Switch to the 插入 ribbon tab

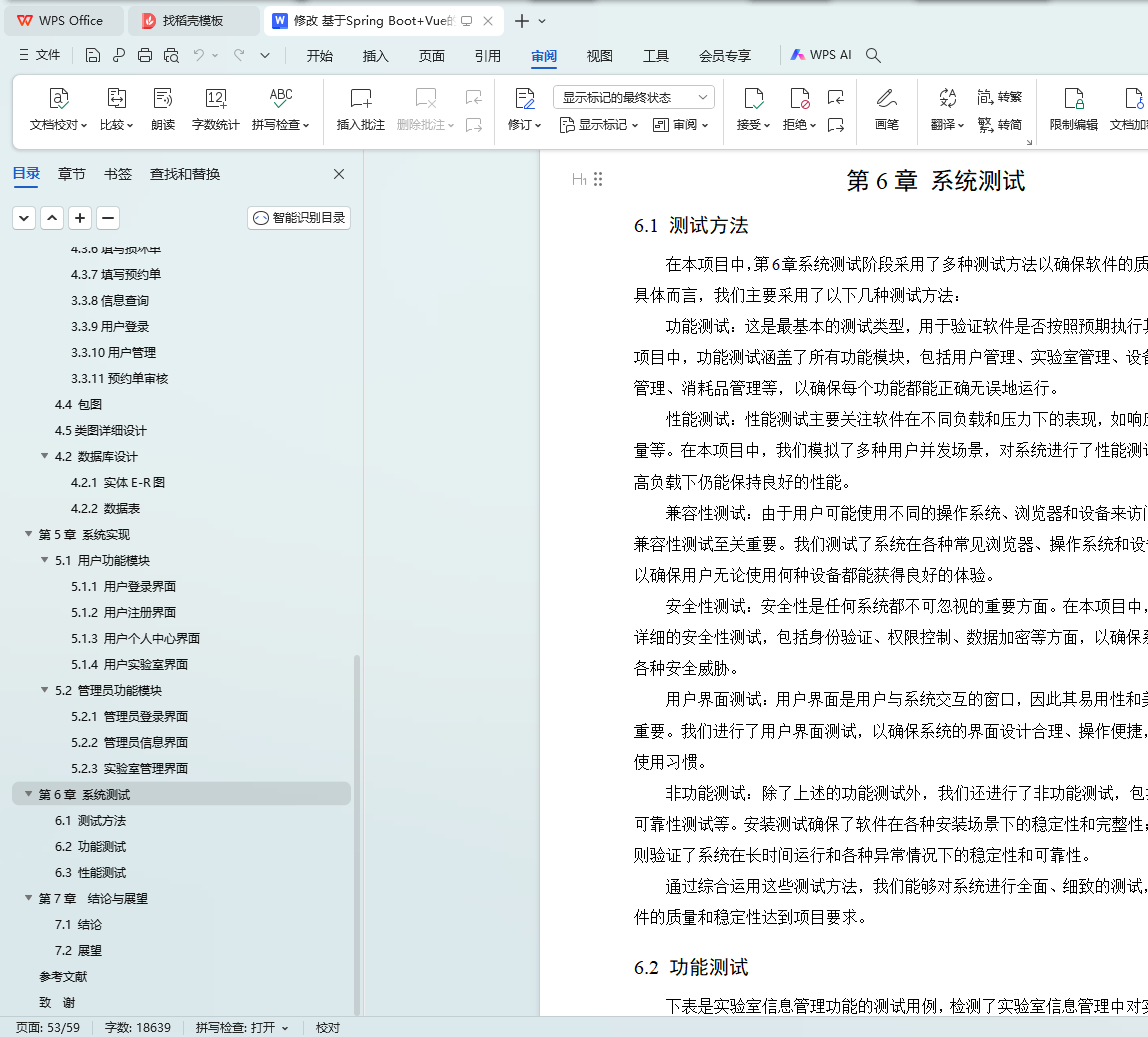tap(375, 56)
